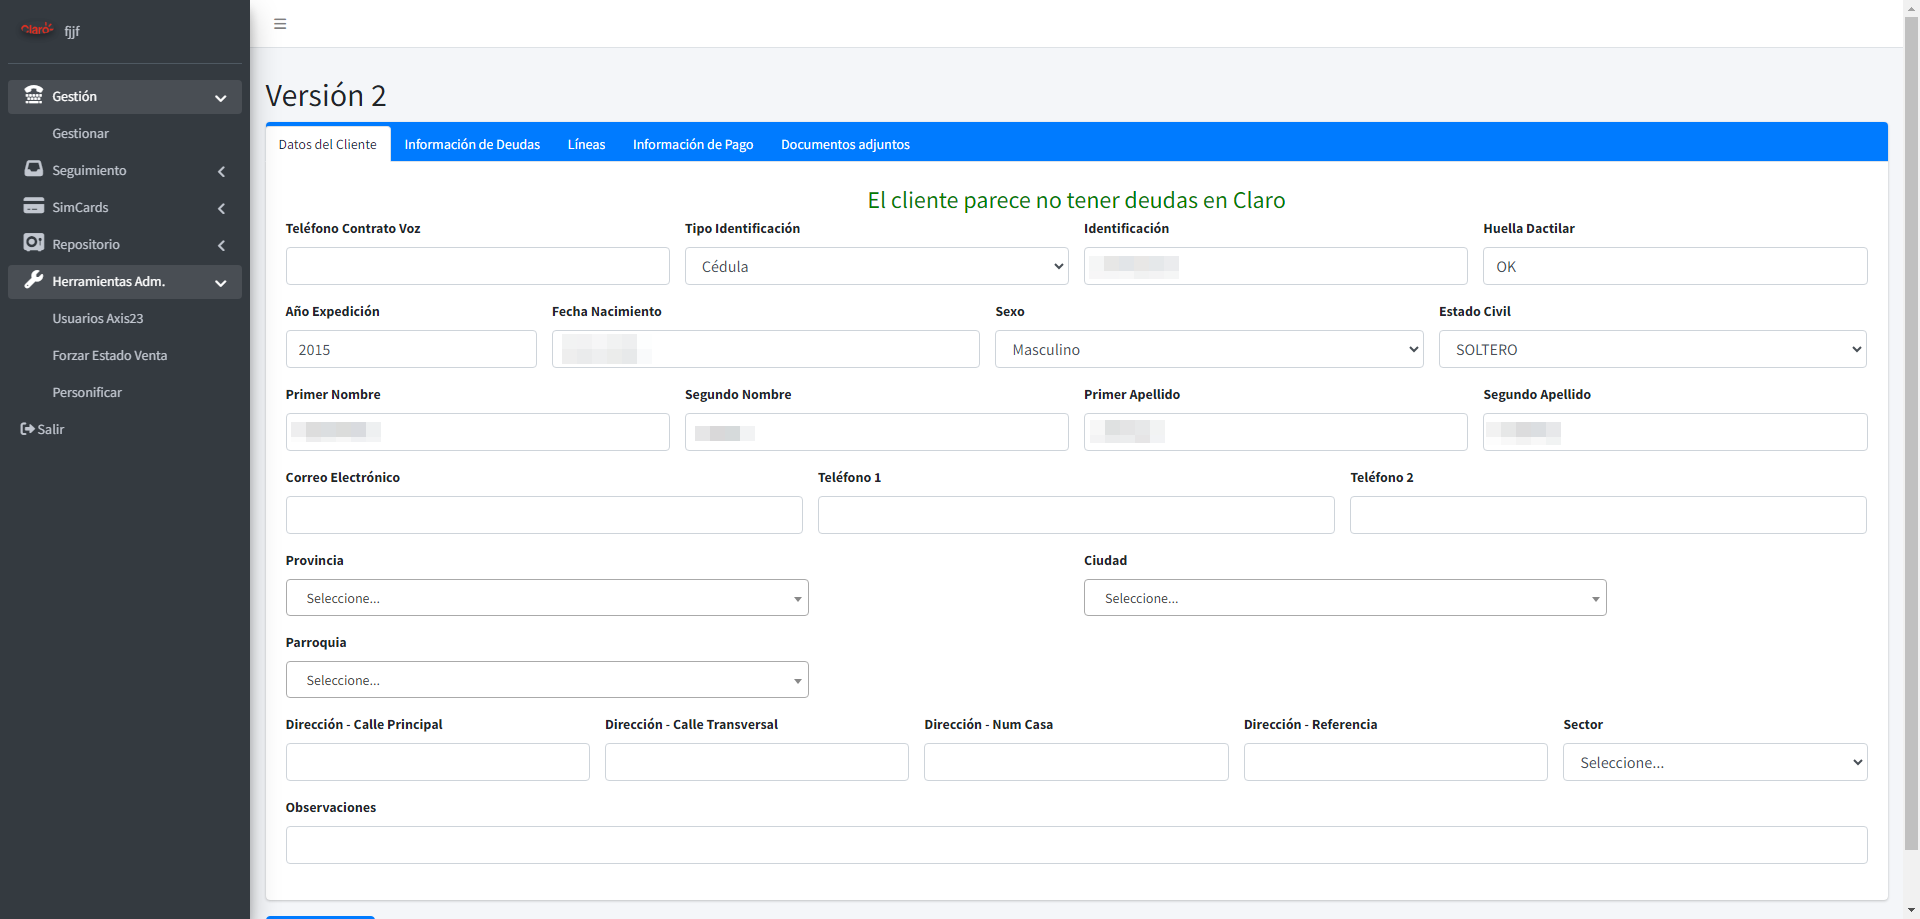Image resolution: width=1920 pixels, height=919 pixels.
Task: Click the Gestión telephone icon
Action: point(34,95)
